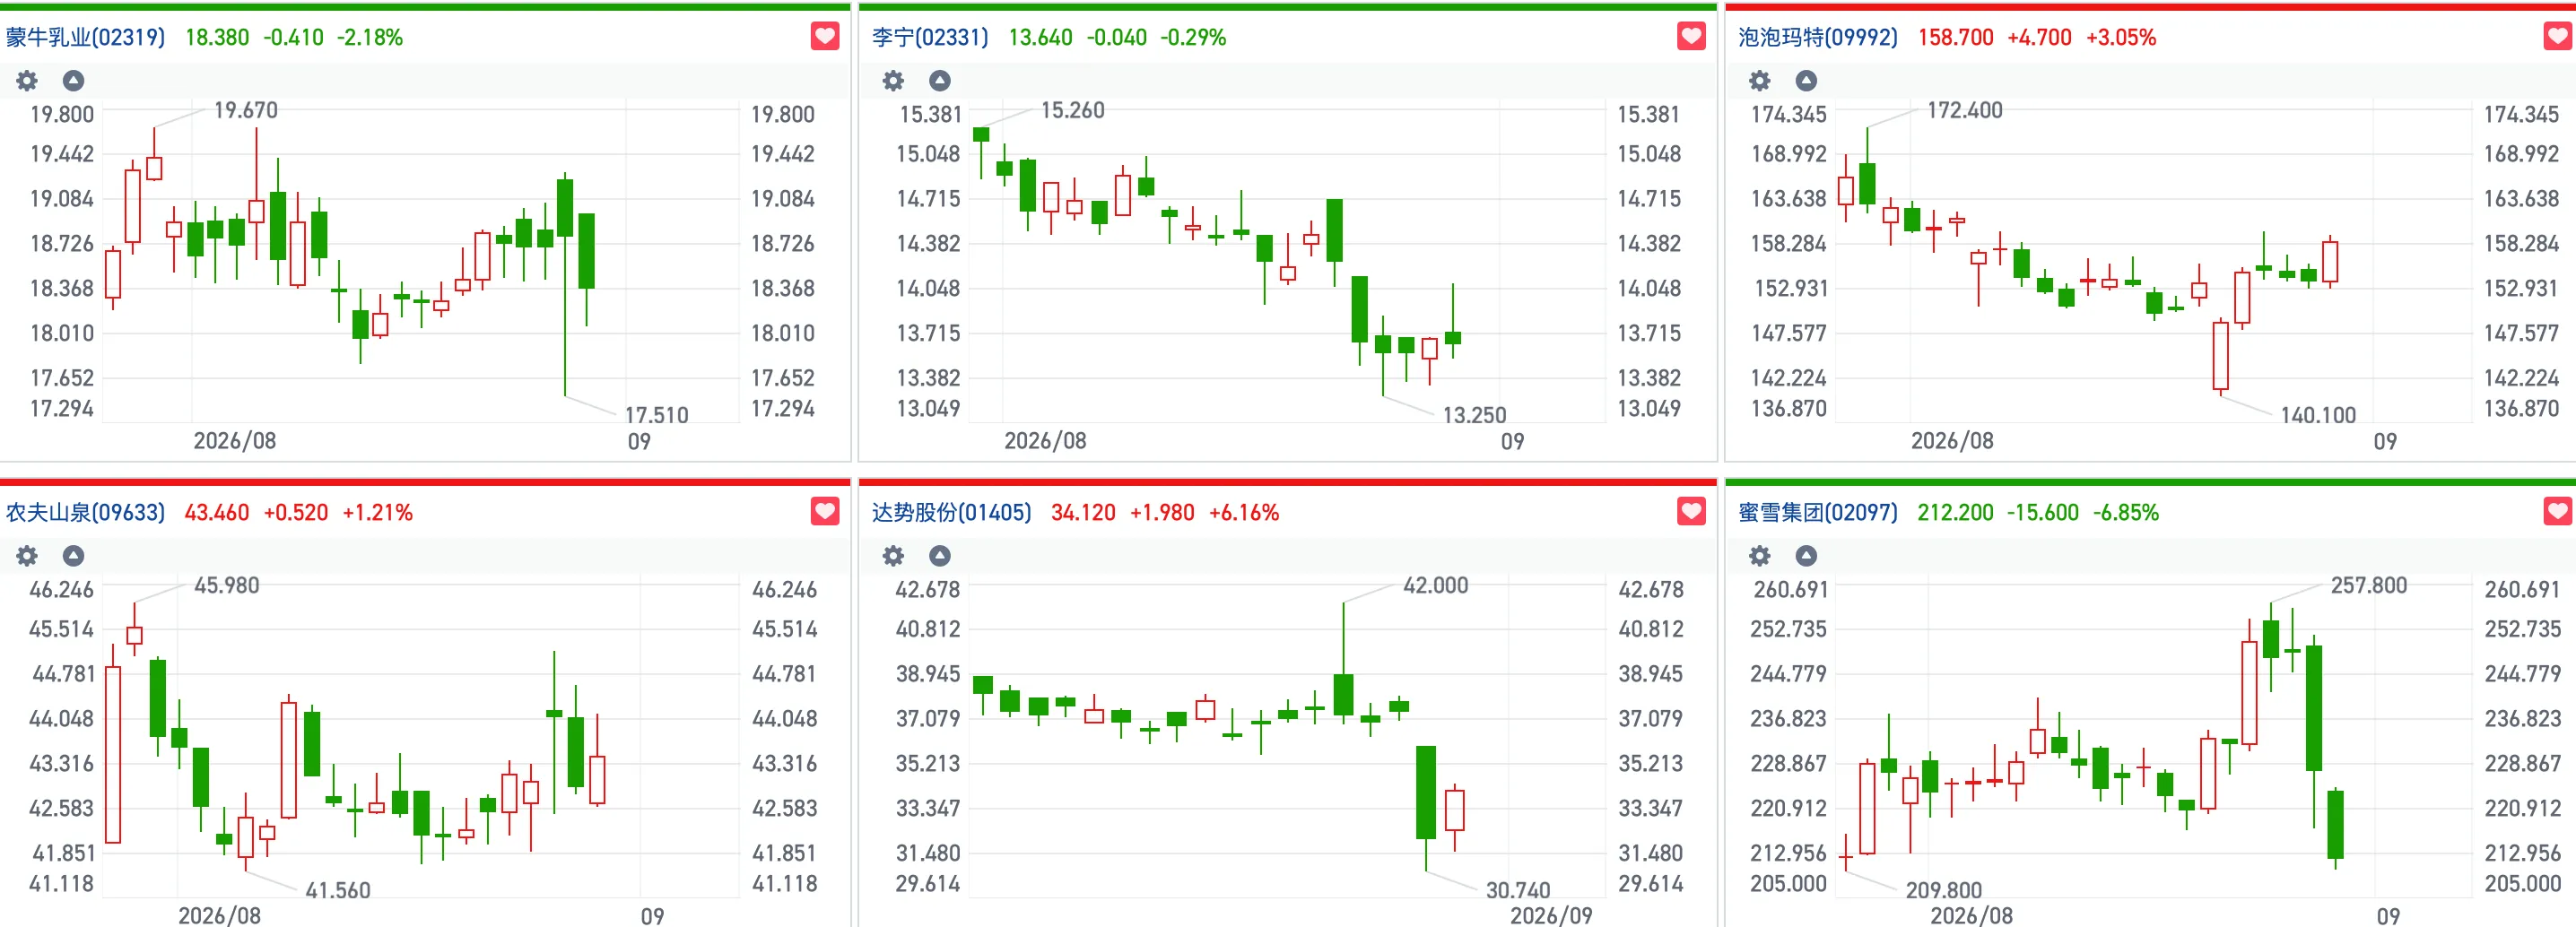Click the 45.980 high label on 农夫山泉 chart
Screen dimensions: 2576x927
click(227, 585)
